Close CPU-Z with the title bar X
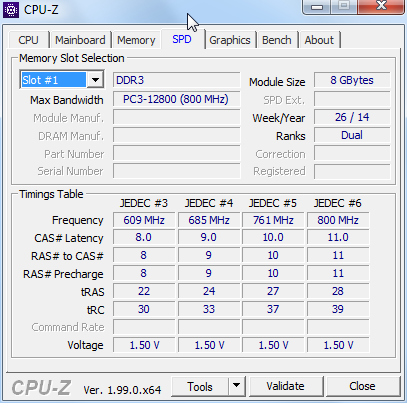Viewport: 407px width, 403px height. tap(381, 7)
